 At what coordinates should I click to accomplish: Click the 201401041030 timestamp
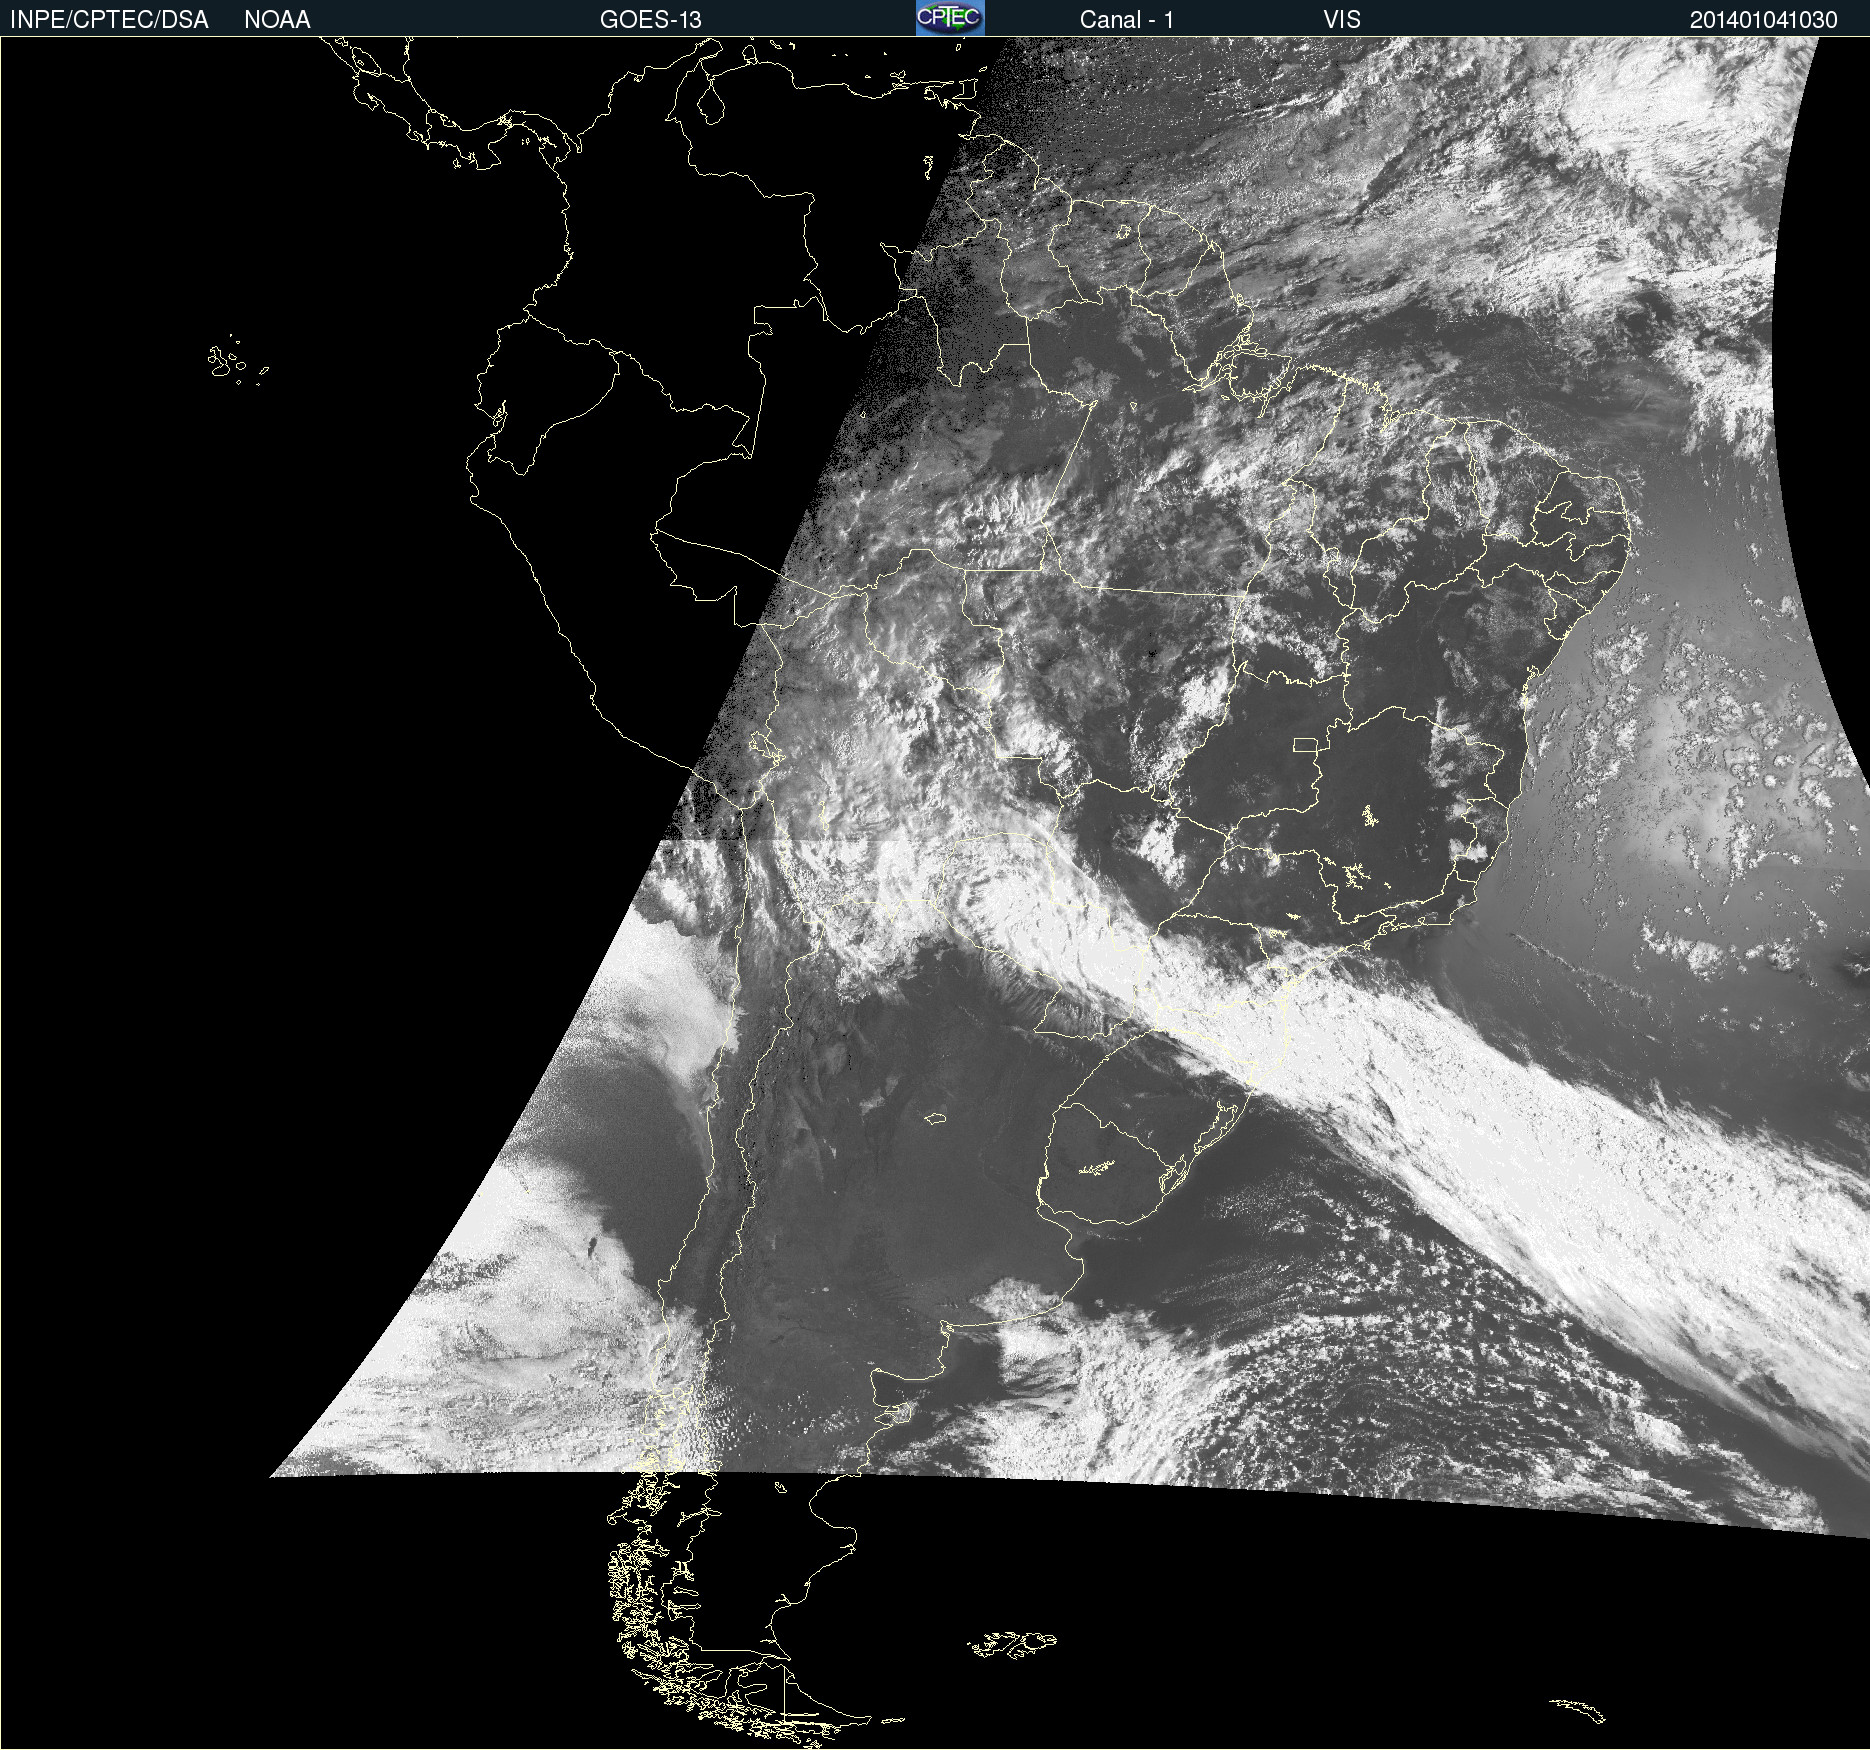(x=1764, y=20)
